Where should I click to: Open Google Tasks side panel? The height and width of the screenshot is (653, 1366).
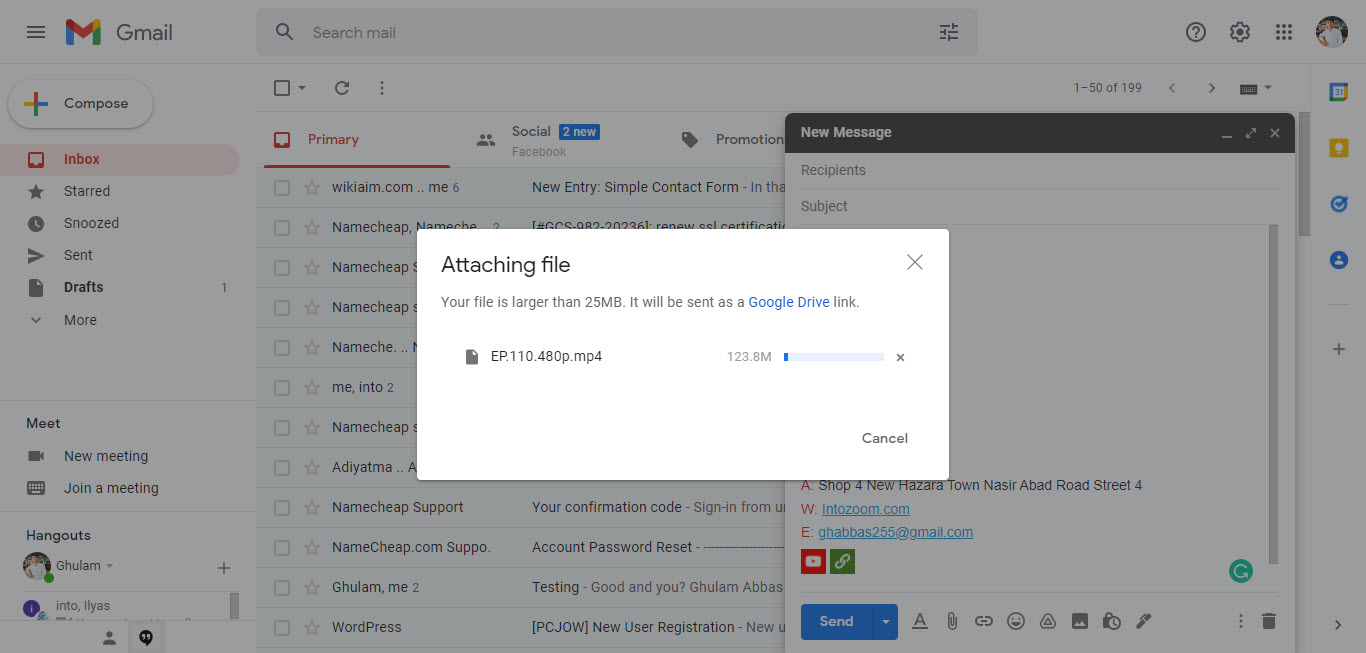[x=1338, y=204]
